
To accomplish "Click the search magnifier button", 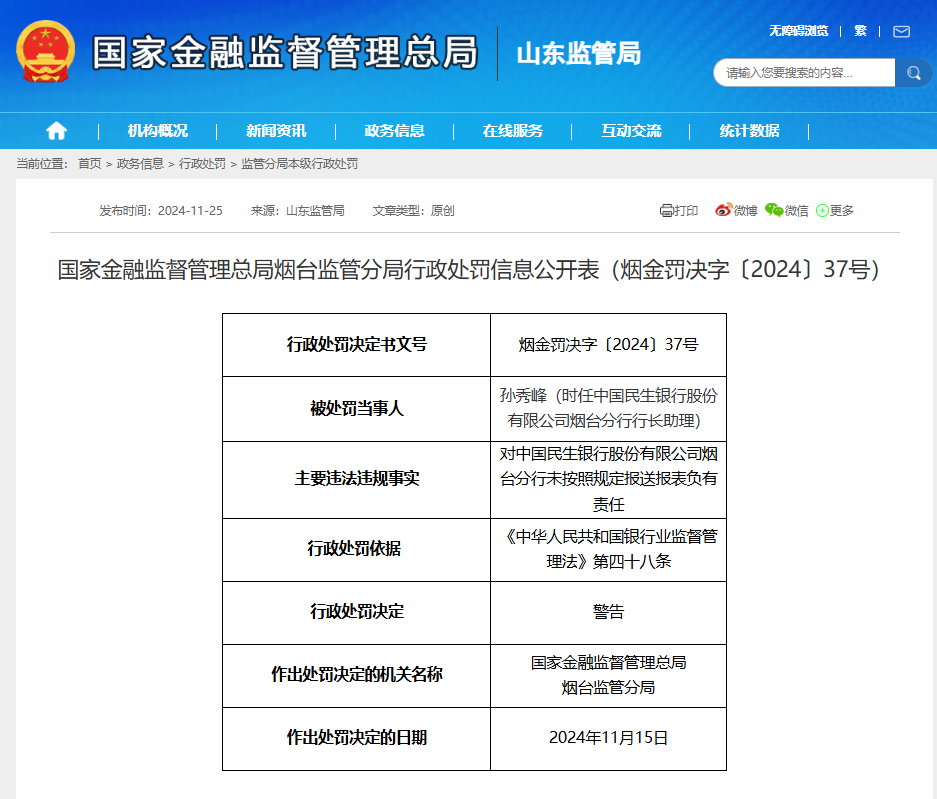I will [913, 73].
